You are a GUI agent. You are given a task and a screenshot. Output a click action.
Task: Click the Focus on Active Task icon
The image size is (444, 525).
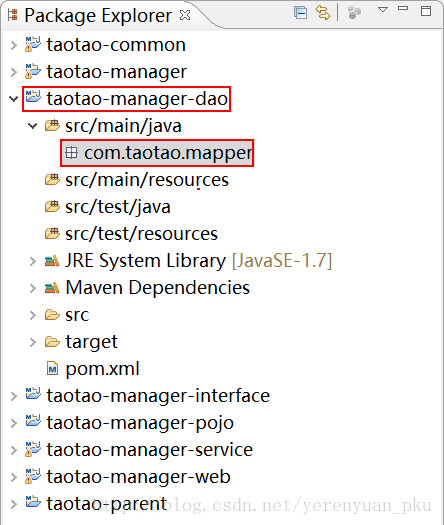pyautogui.click(x=354, y=13)
